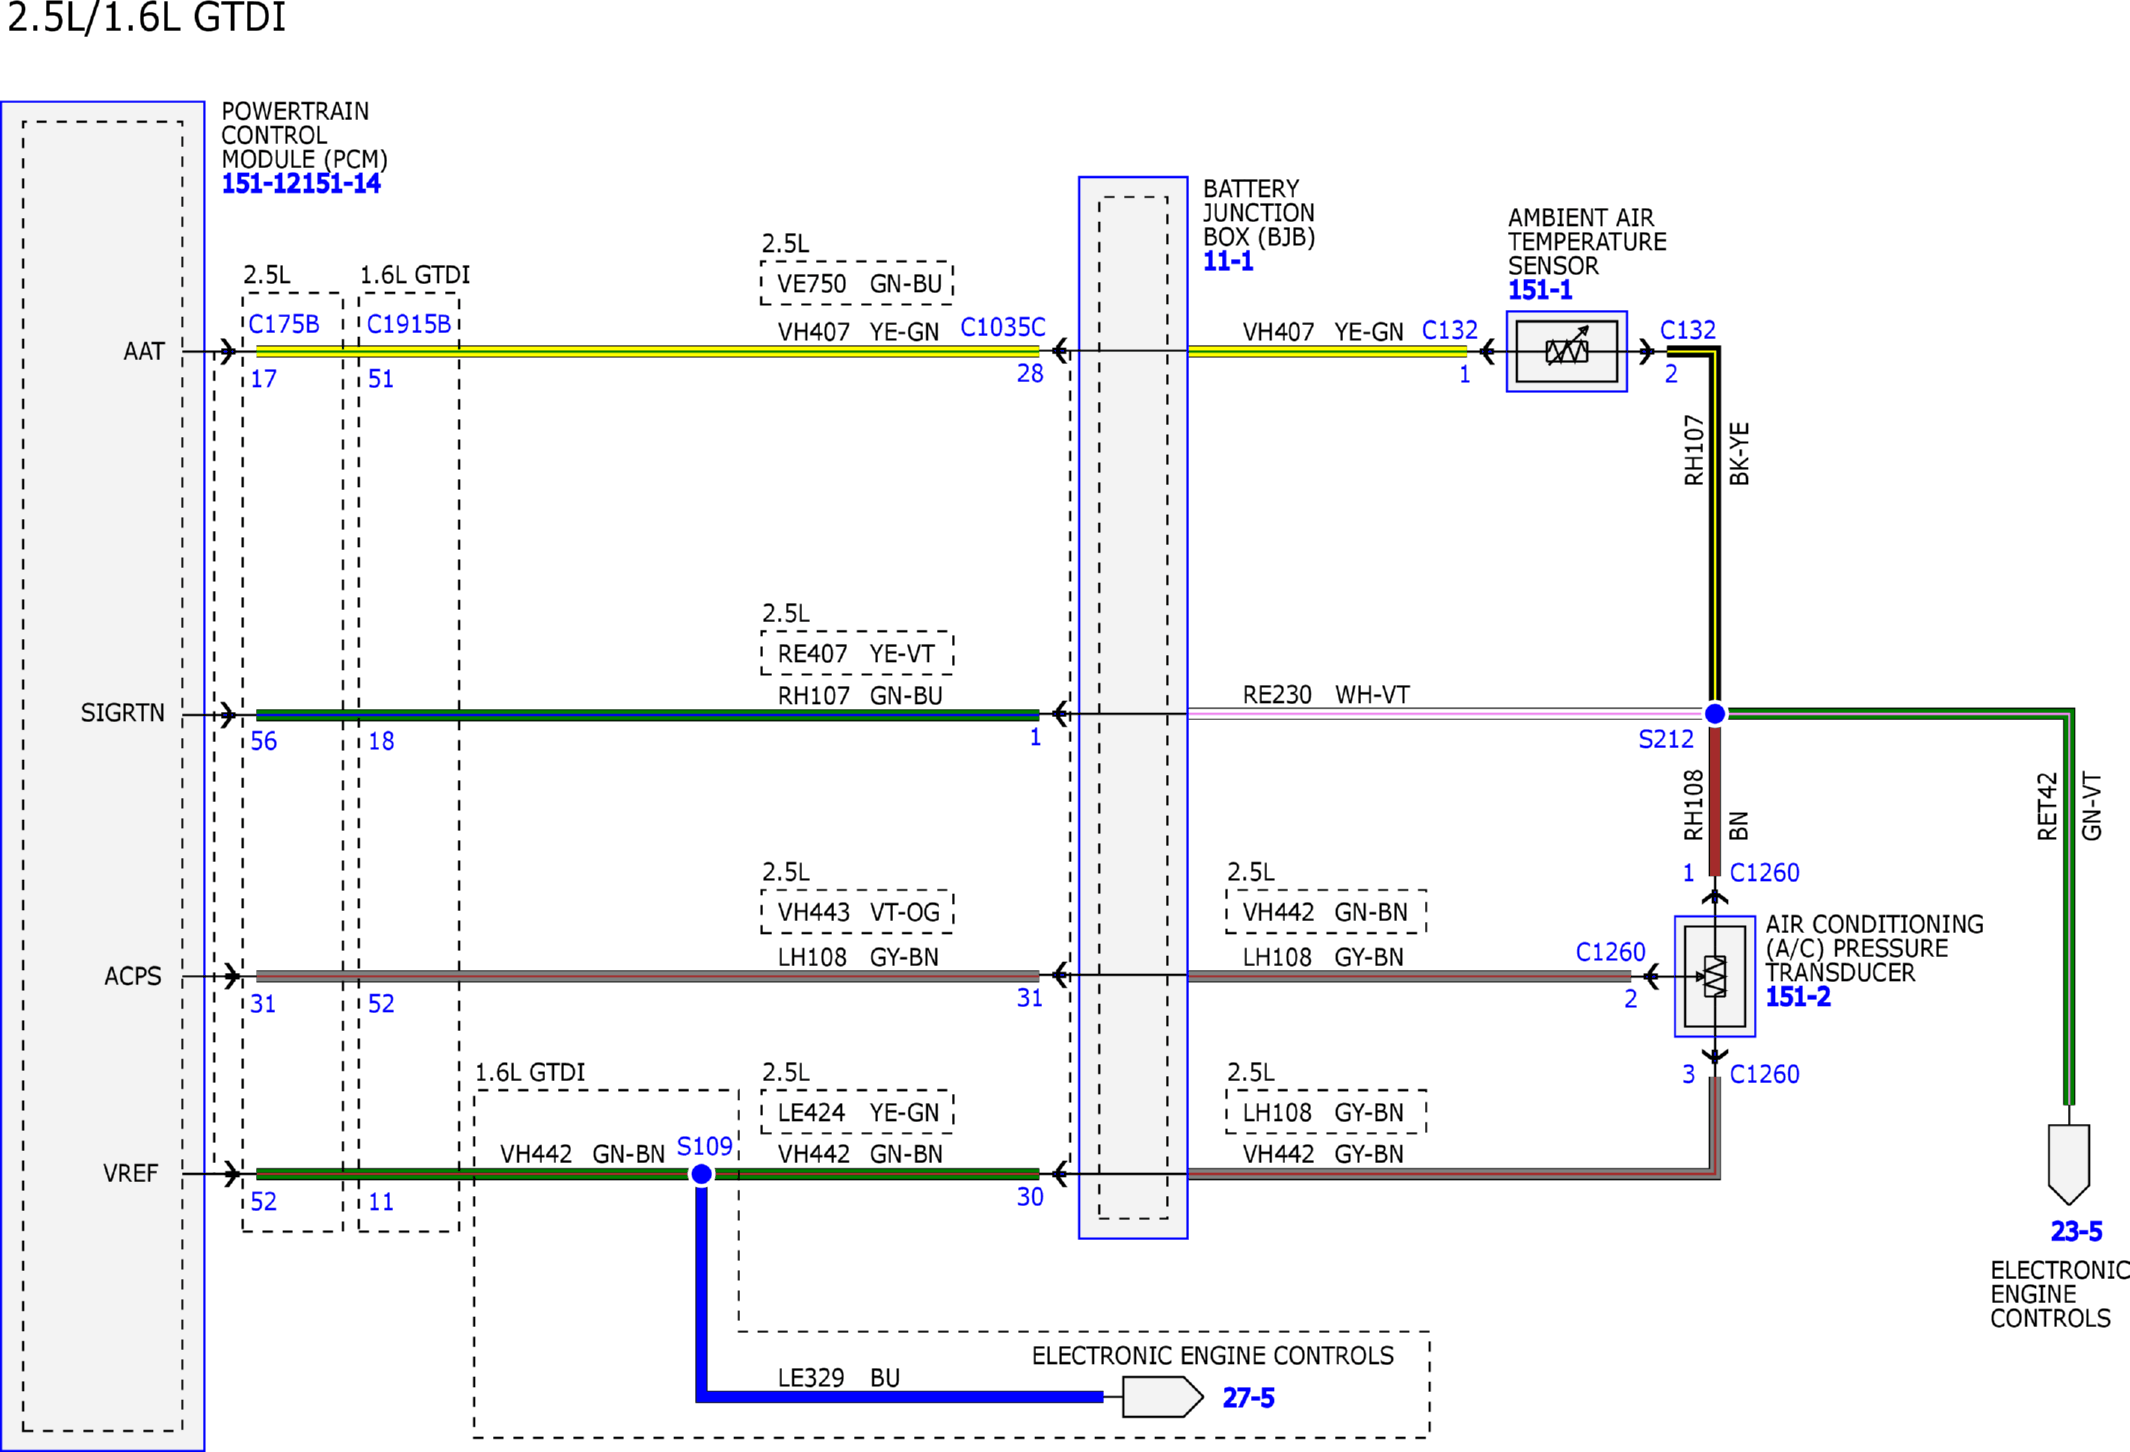Click connector label C175B

(284, 324)
